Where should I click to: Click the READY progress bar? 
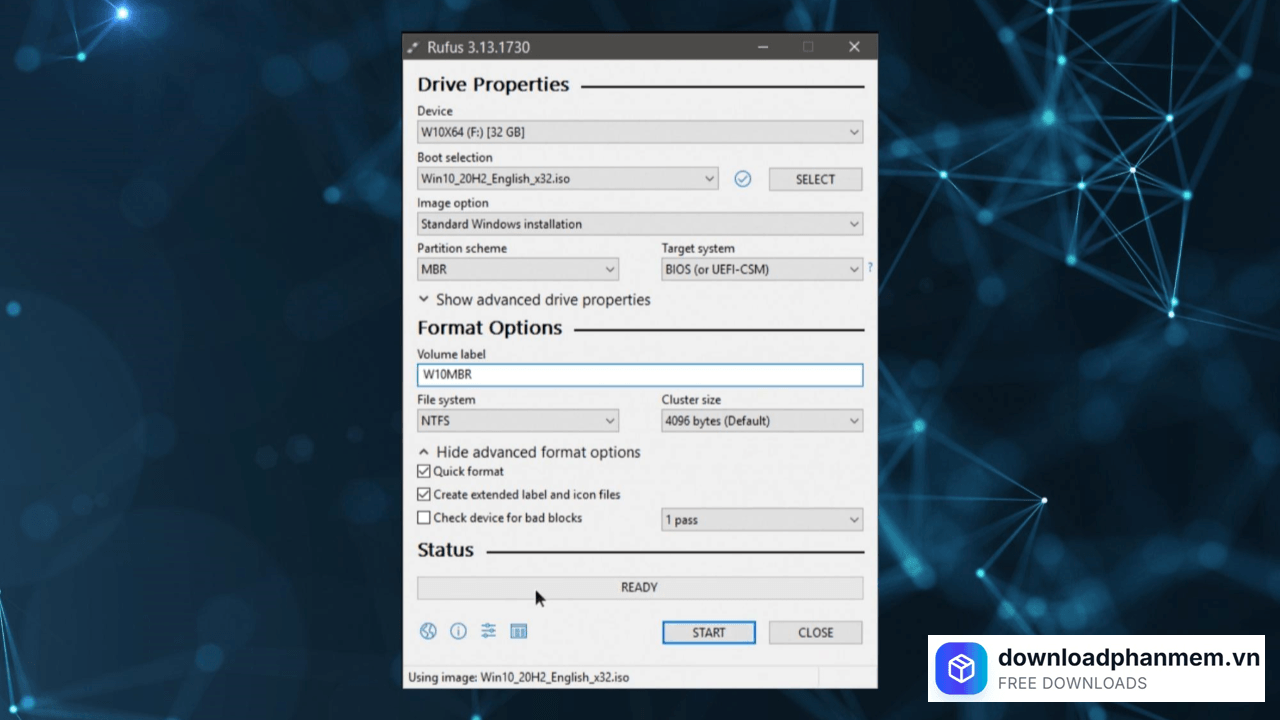640,588
